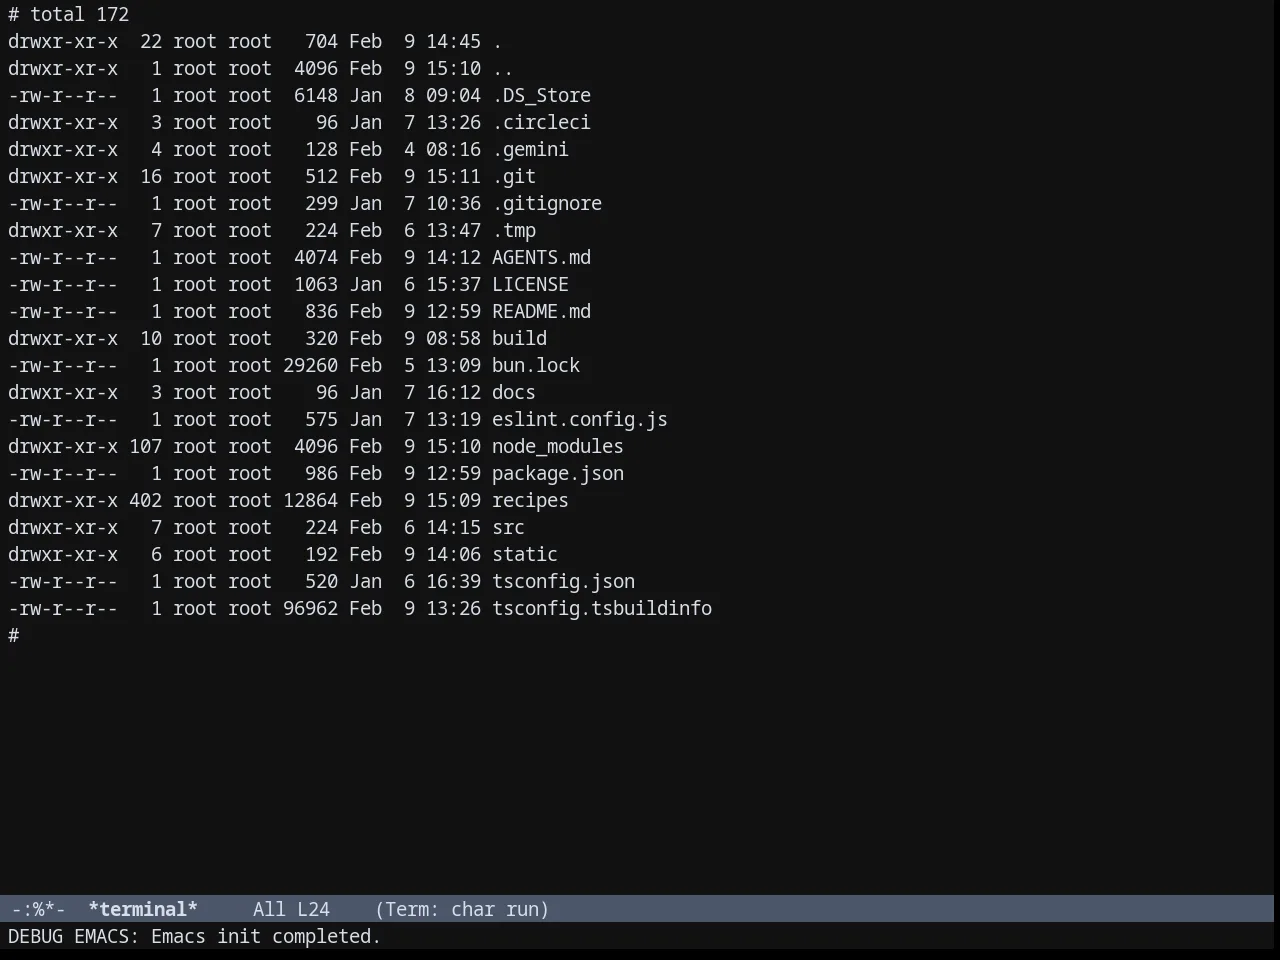Click the (Term: char run) mode indicator
The width and height of the screenshot is (1280, 960).
[462, 909]
